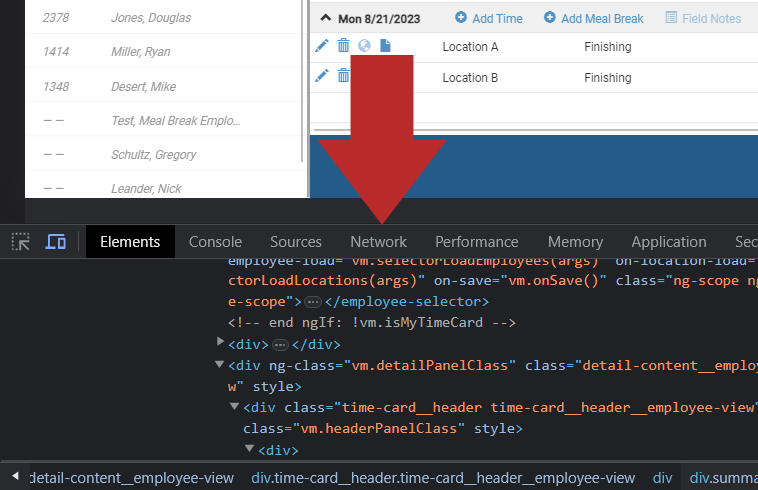
Task: Open the document icon for Location A
Action: (x=385, y=45)
